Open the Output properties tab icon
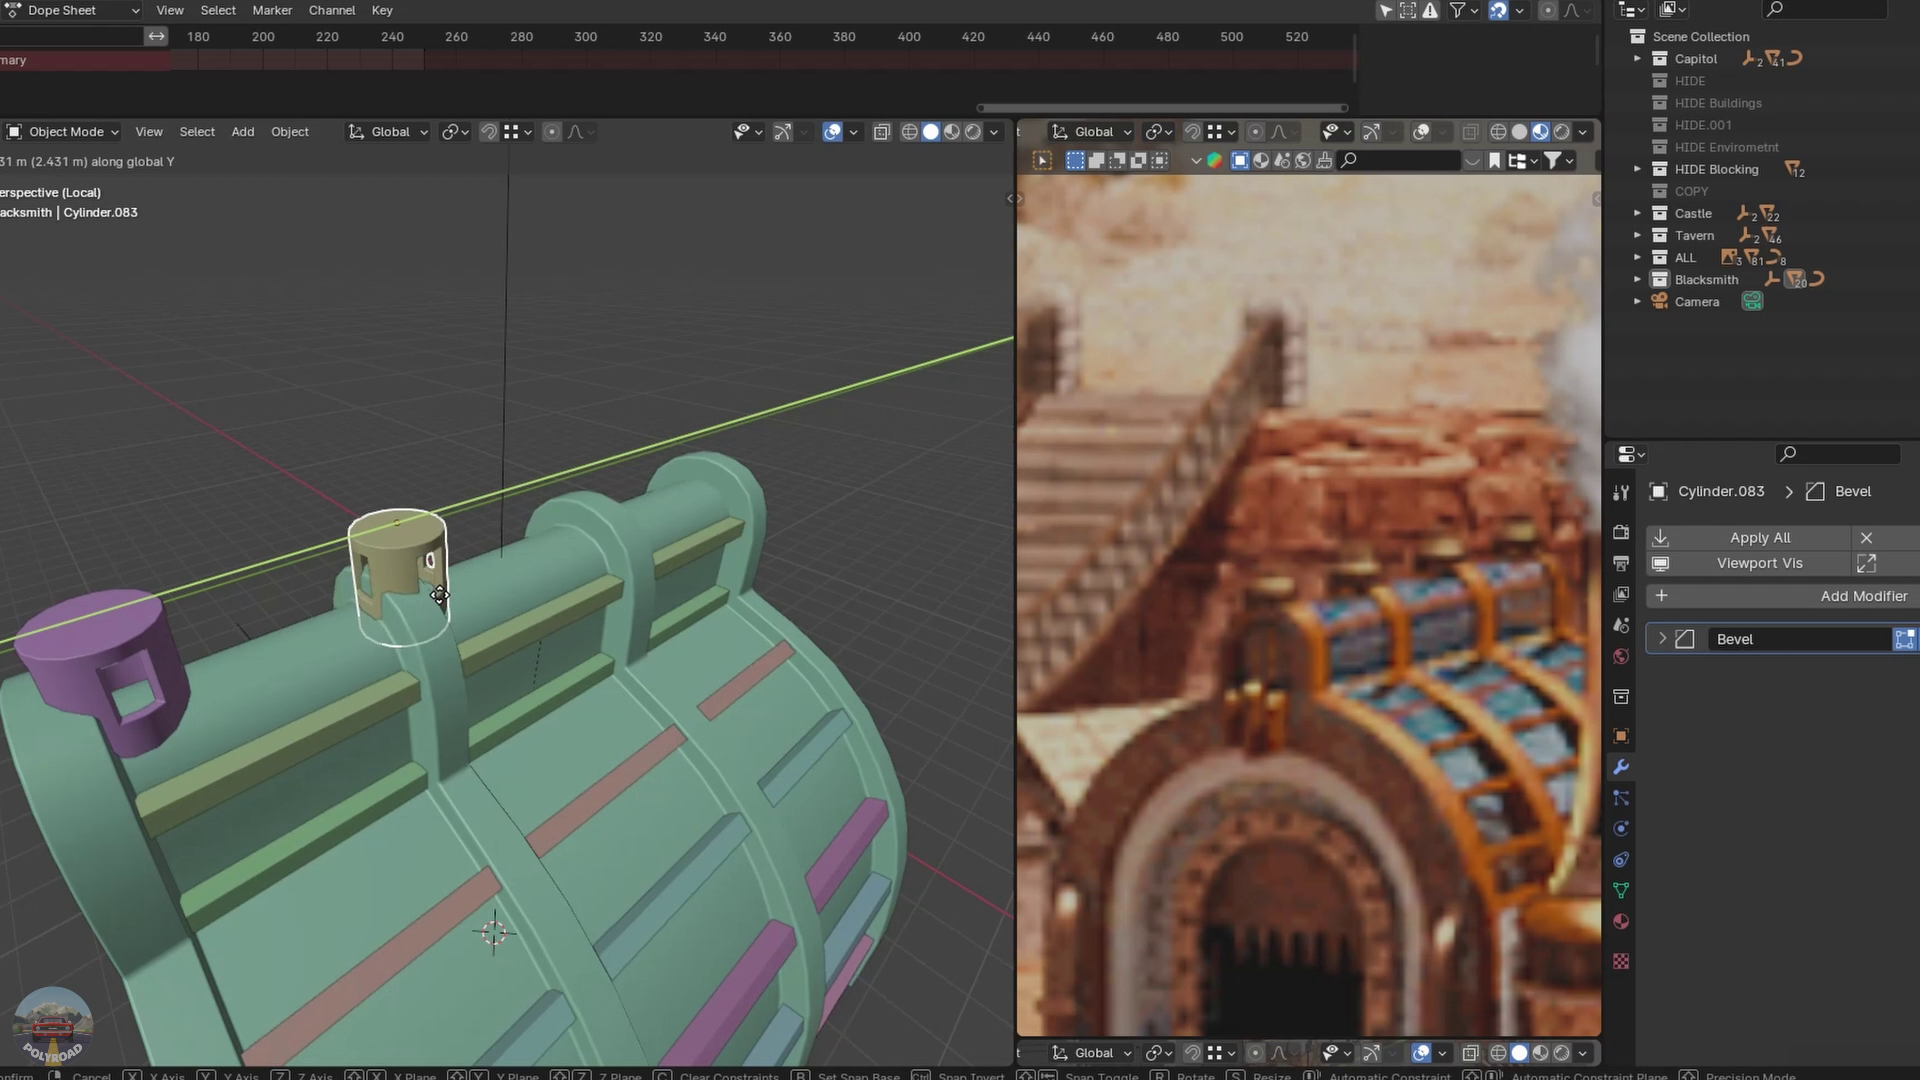Viewport: 1920px width, 1080px height. point(1621,563)
